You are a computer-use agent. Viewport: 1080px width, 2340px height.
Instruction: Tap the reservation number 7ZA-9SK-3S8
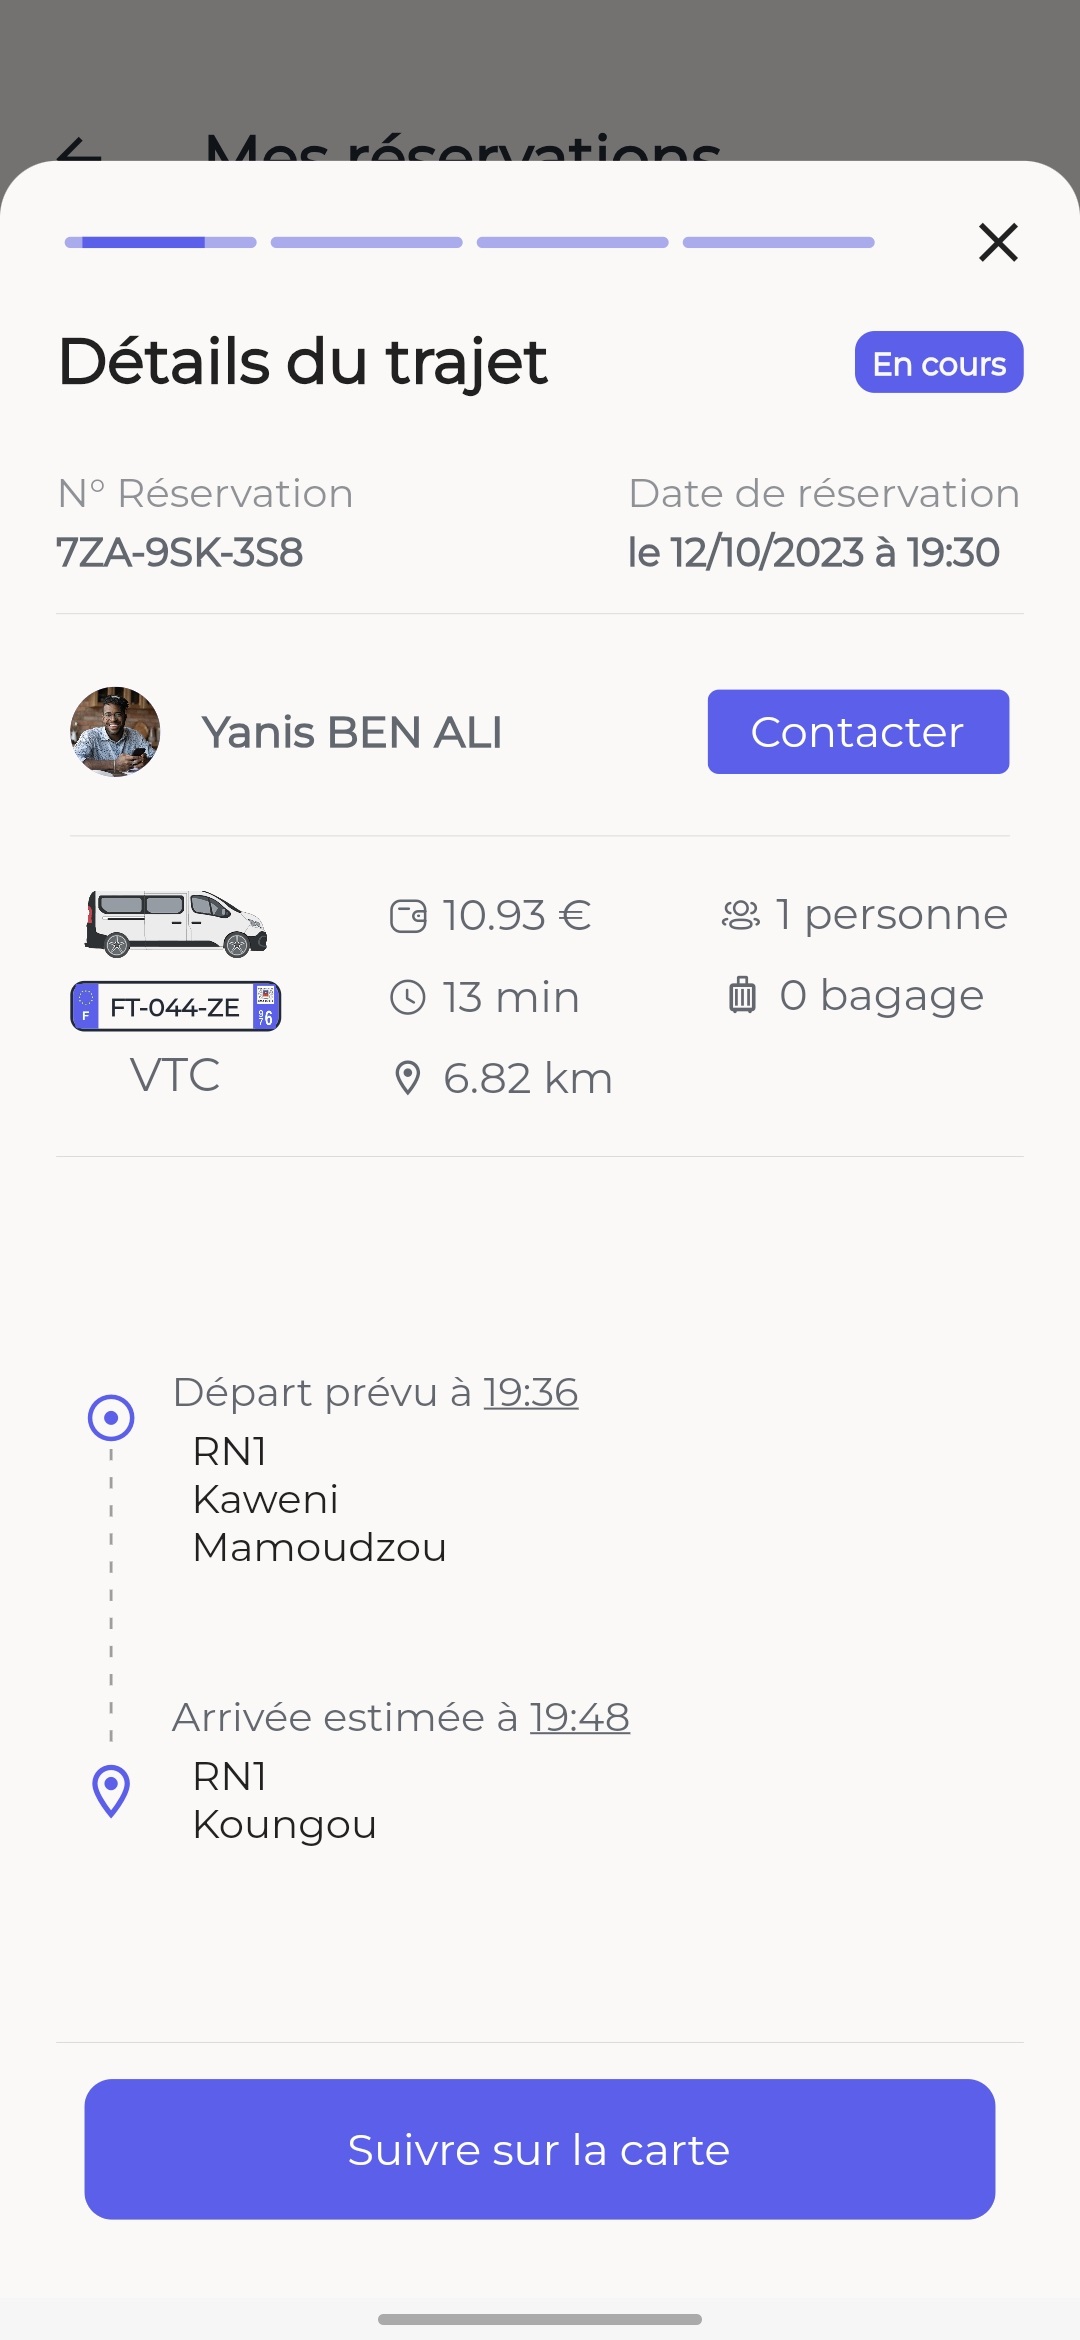click(x=180, y=552)
